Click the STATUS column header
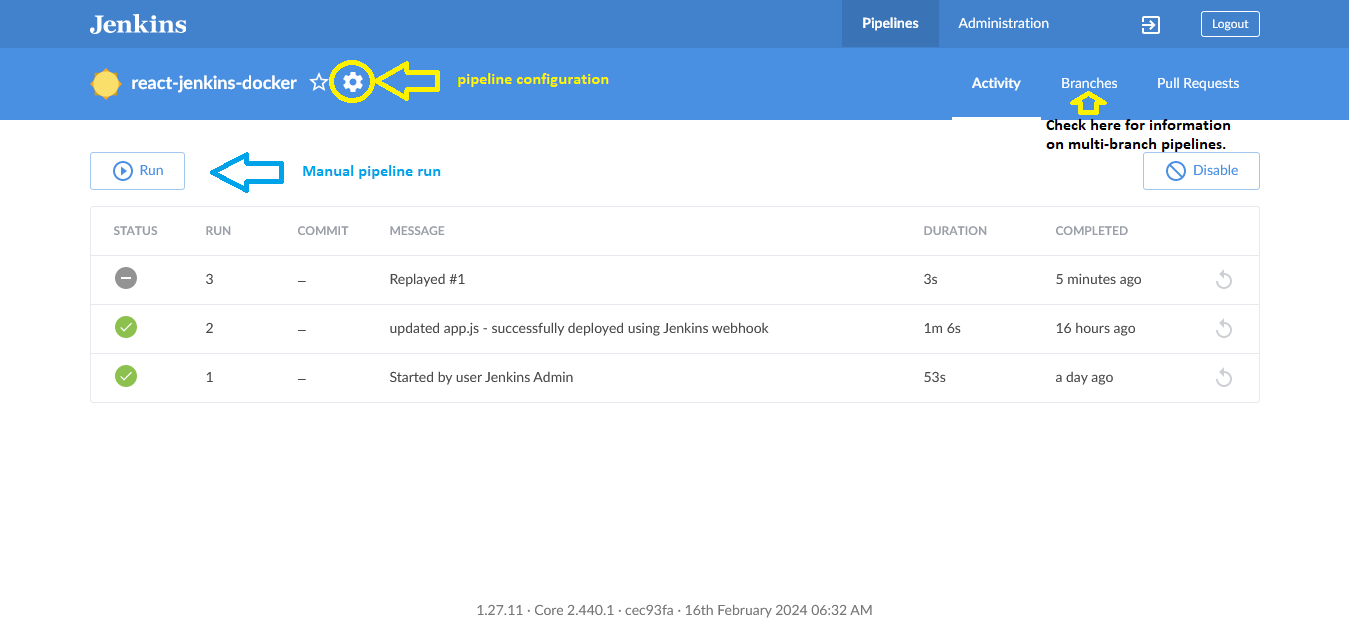 coord(136,231)
